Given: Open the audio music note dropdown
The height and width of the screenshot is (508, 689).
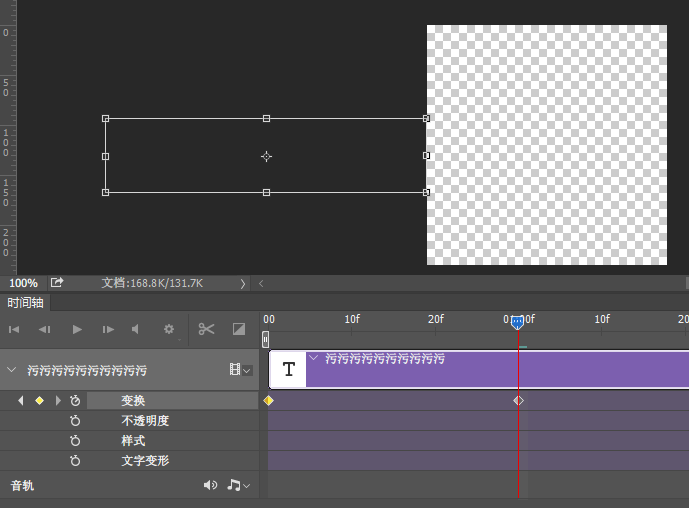Looking at the screenshot, I should click(x=238, y=485).
